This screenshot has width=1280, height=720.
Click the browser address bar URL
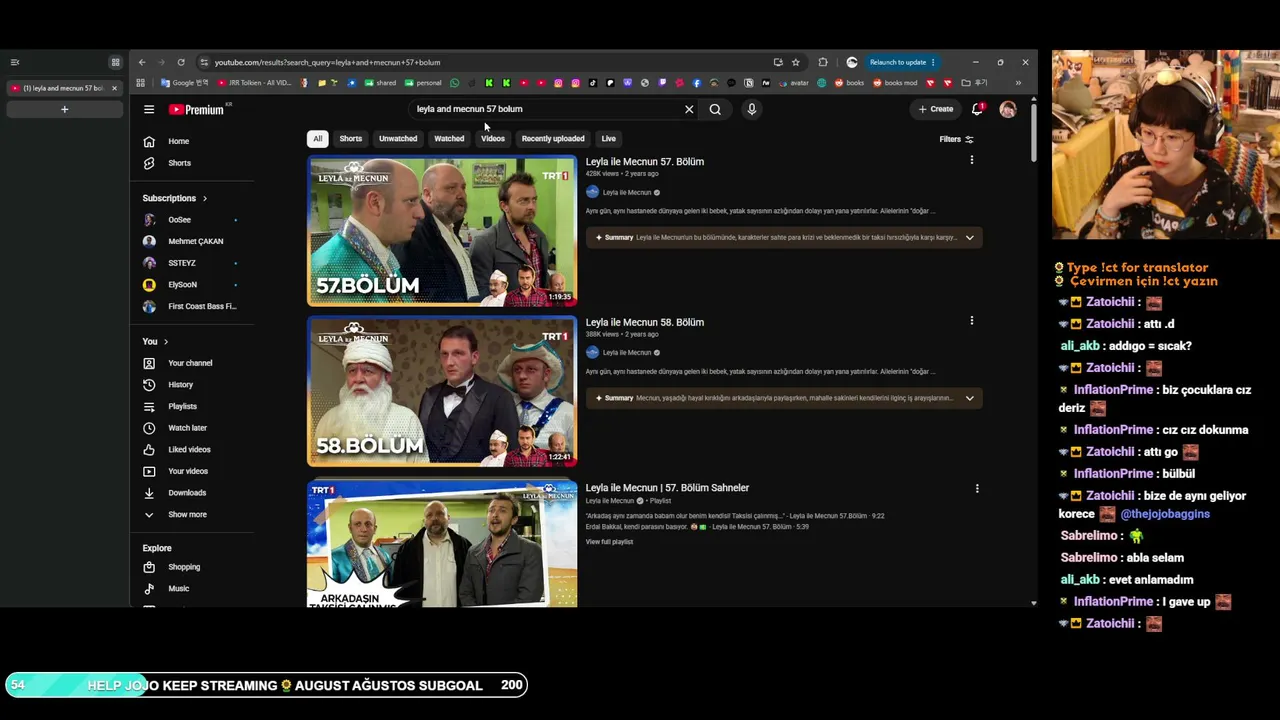coord(327,62)
